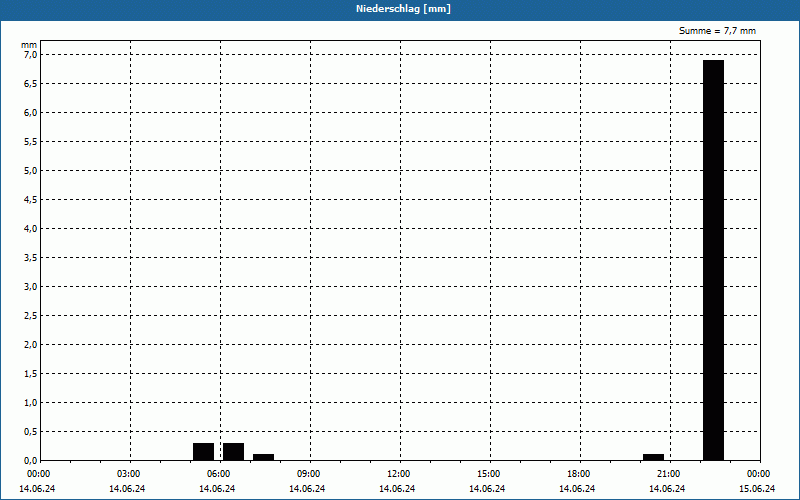Select the "21:00" x-axis time label

669,474
